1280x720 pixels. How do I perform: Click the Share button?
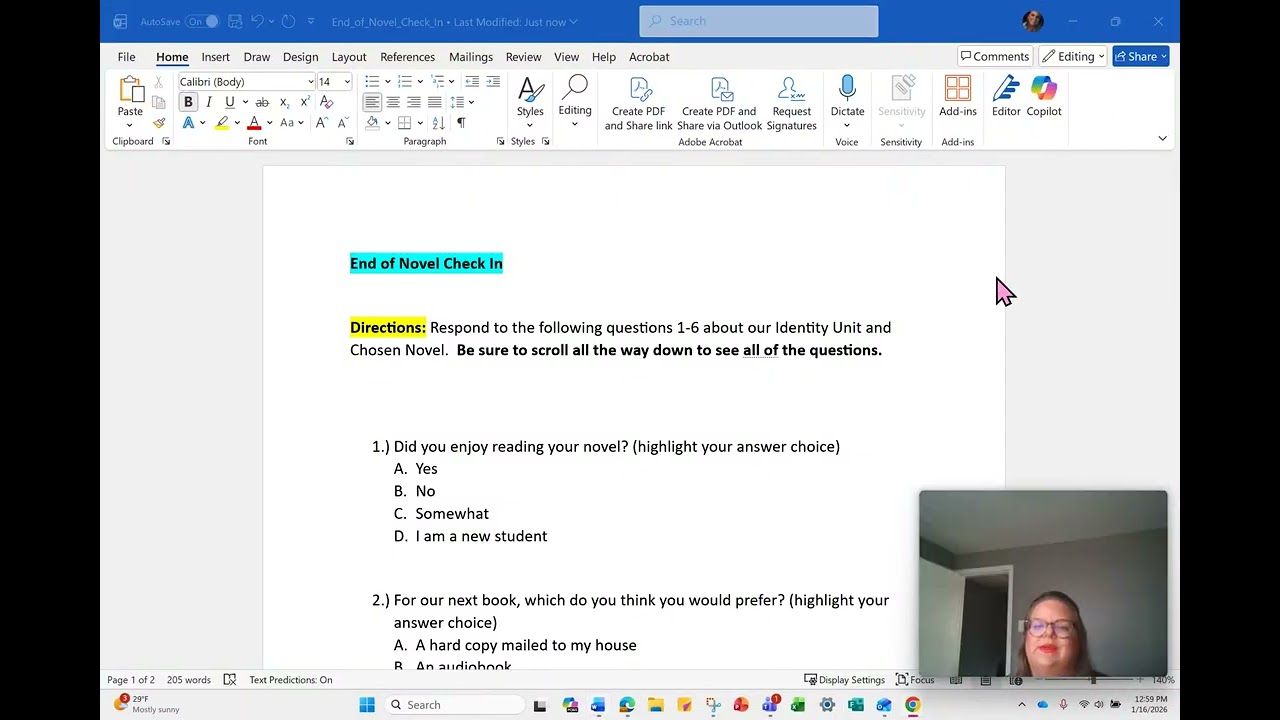coord(1141,57)
